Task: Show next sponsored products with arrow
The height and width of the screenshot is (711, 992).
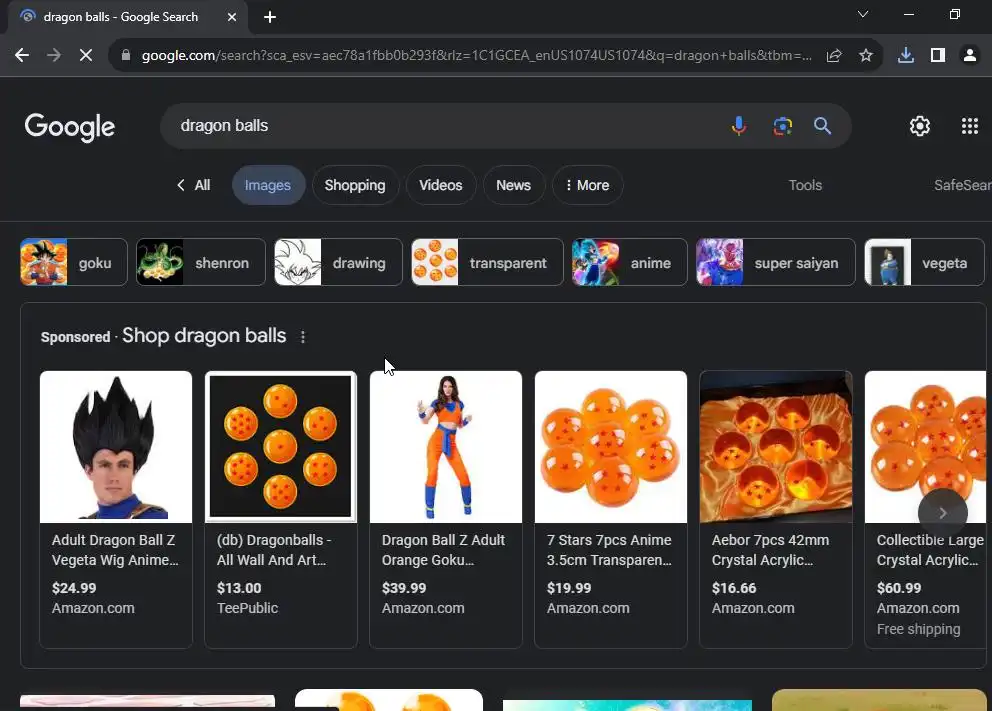Action: point(943,513)
